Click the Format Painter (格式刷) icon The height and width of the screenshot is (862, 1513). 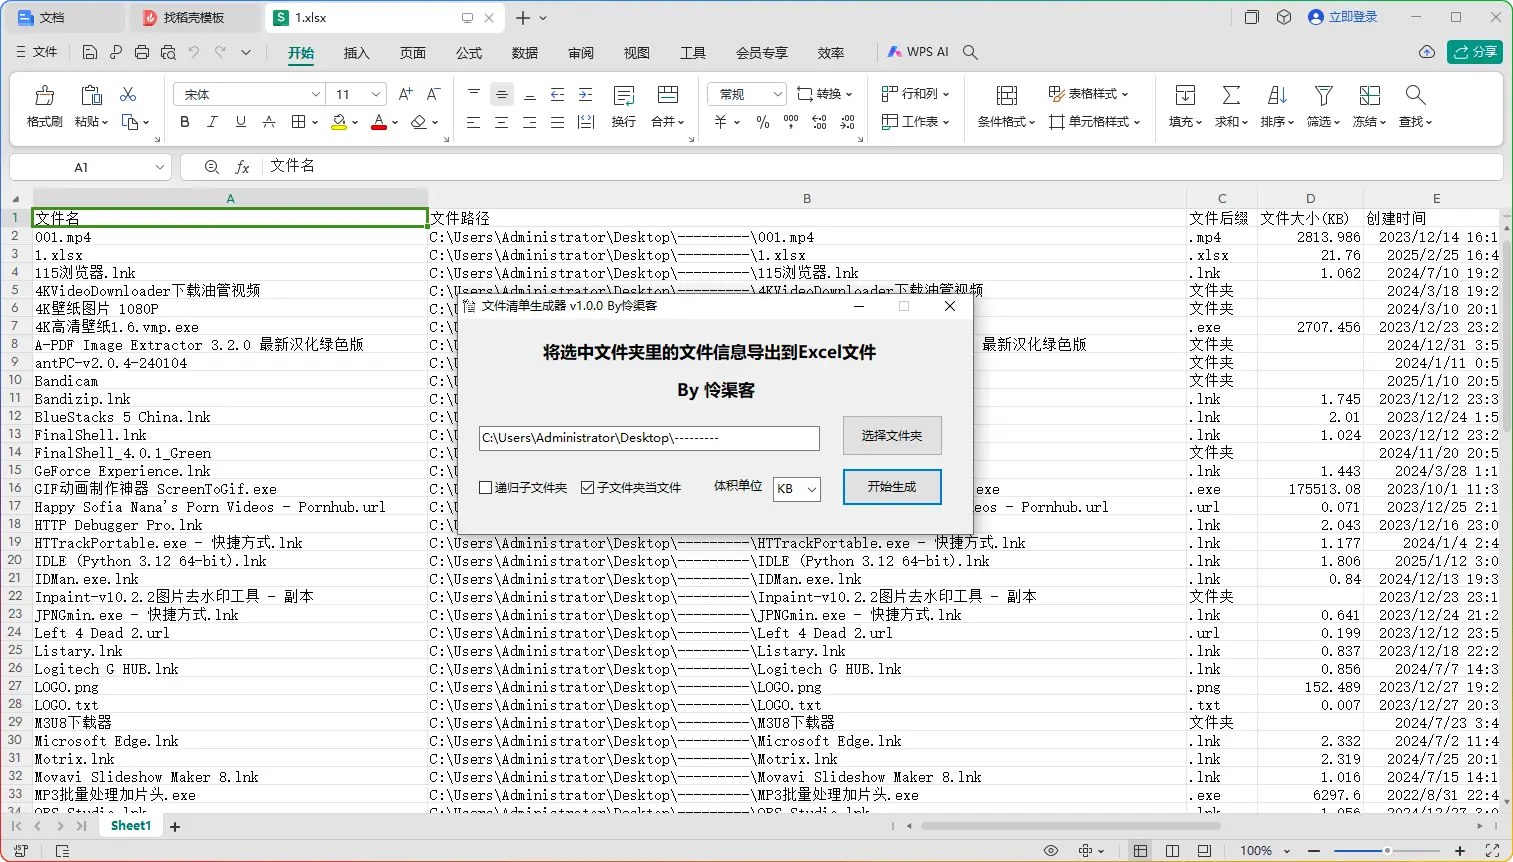tap(44, 96)
